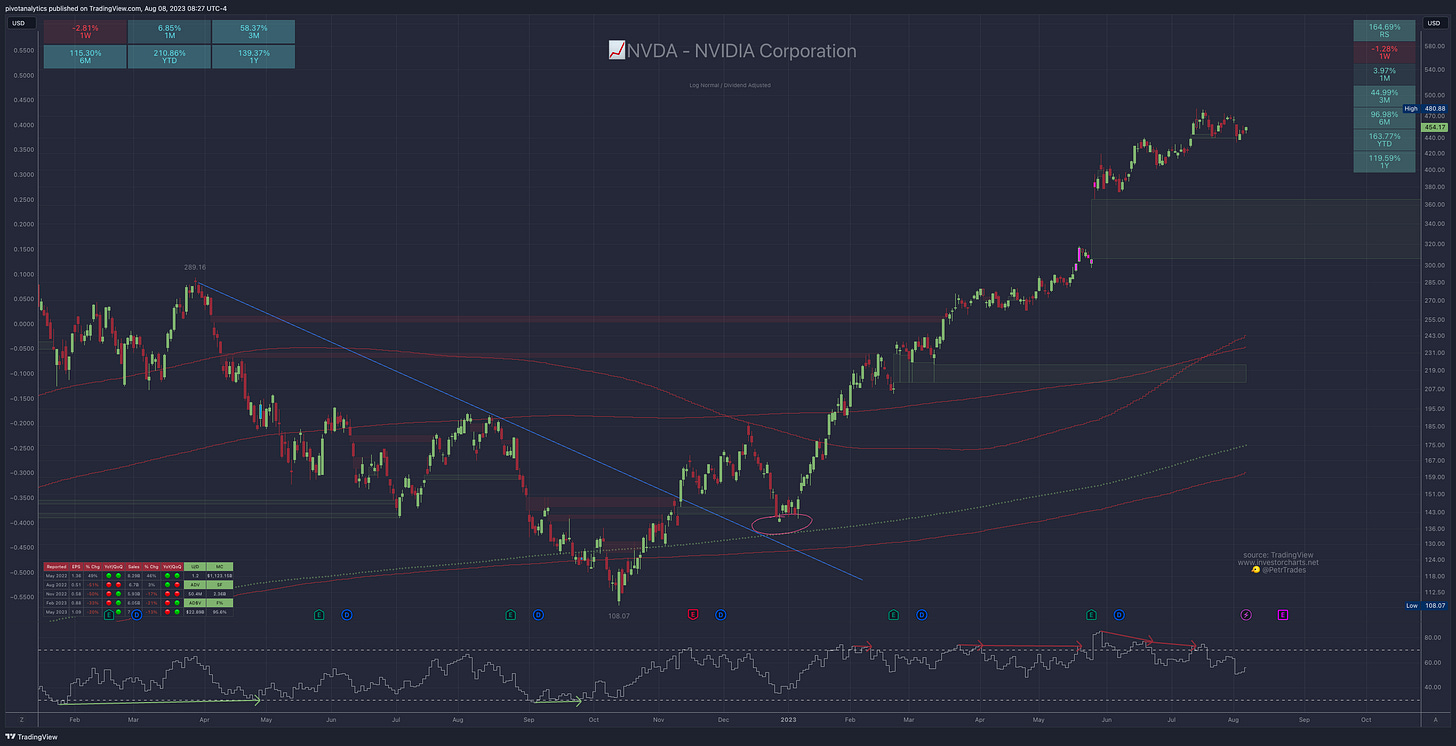Click USD button above the right price scale
The image size is (1456, 746).
[1434, 21]
